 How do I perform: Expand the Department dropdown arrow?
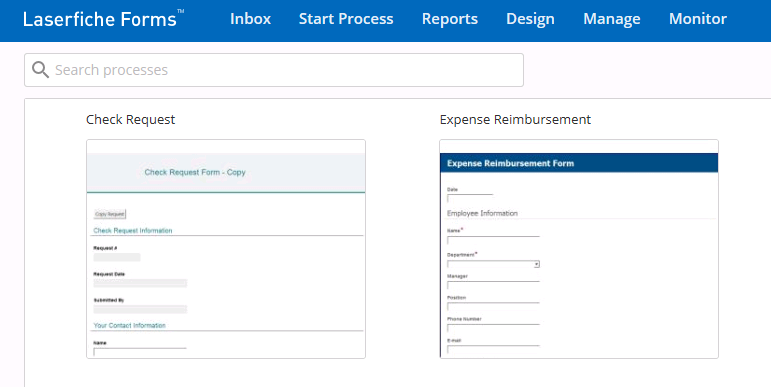point(536,265)
